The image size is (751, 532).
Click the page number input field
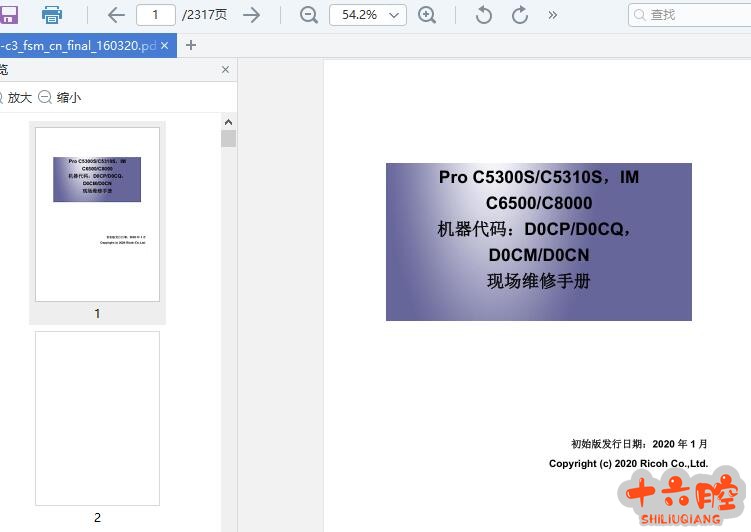[156, 15]
